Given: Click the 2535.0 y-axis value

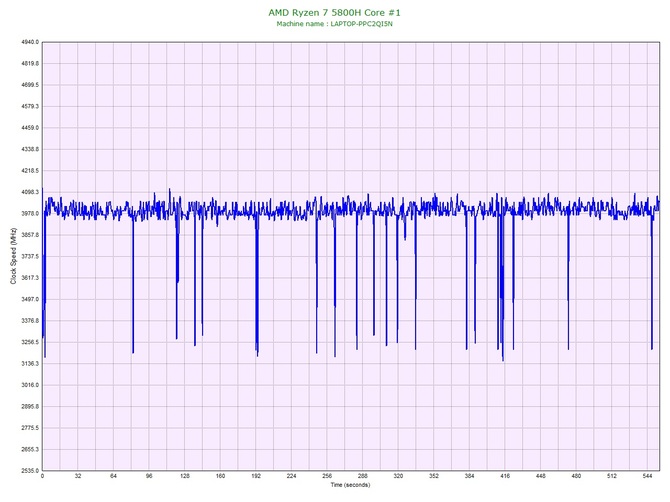Looking at the screenshot, I should coord(30,471).
